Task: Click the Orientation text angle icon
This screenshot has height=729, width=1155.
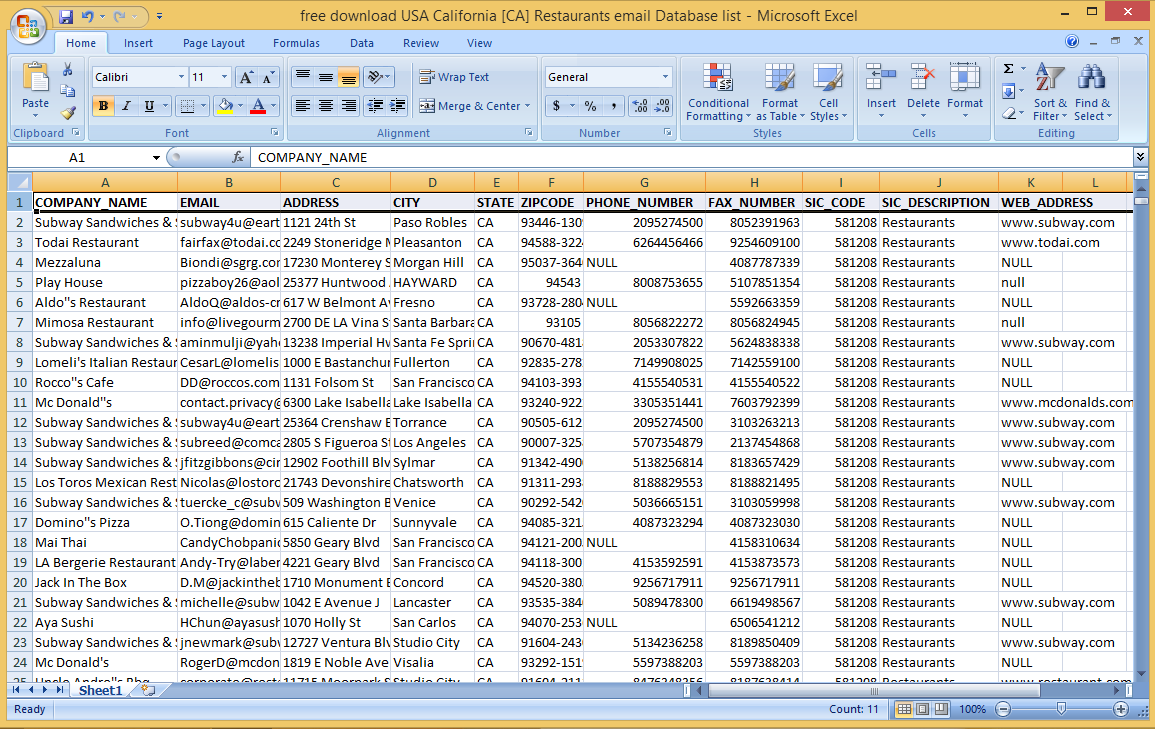Action: click(376, 77)
